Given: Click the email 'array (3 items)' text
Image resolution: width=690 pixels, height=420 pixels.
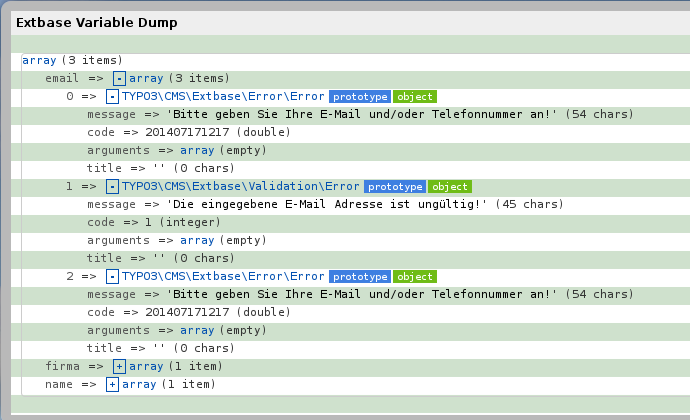Looking at the screenshot, I should click(x=180, y=78).
